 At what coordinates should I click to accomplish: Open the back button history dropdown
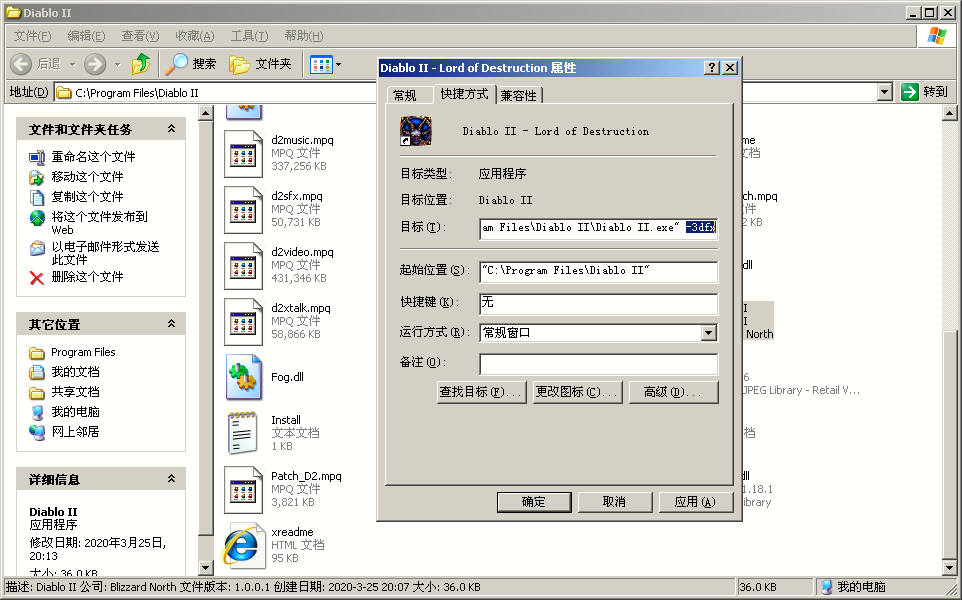tap(72, 64)
